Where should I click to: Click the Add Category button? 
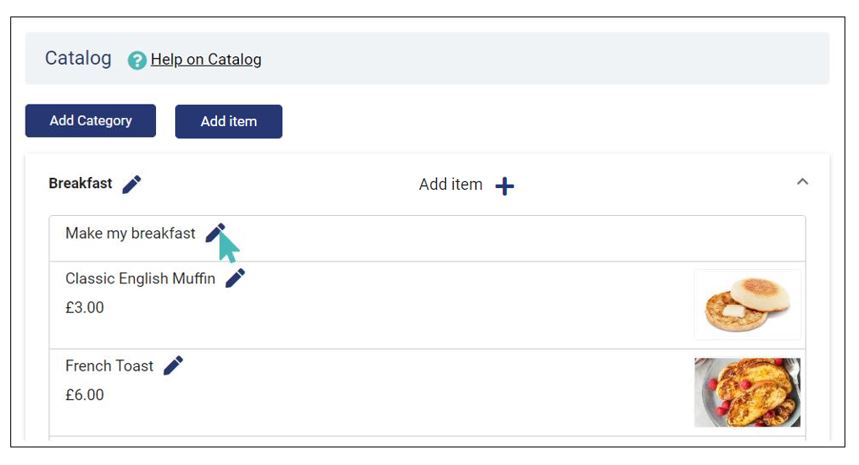tap(90, 120)
